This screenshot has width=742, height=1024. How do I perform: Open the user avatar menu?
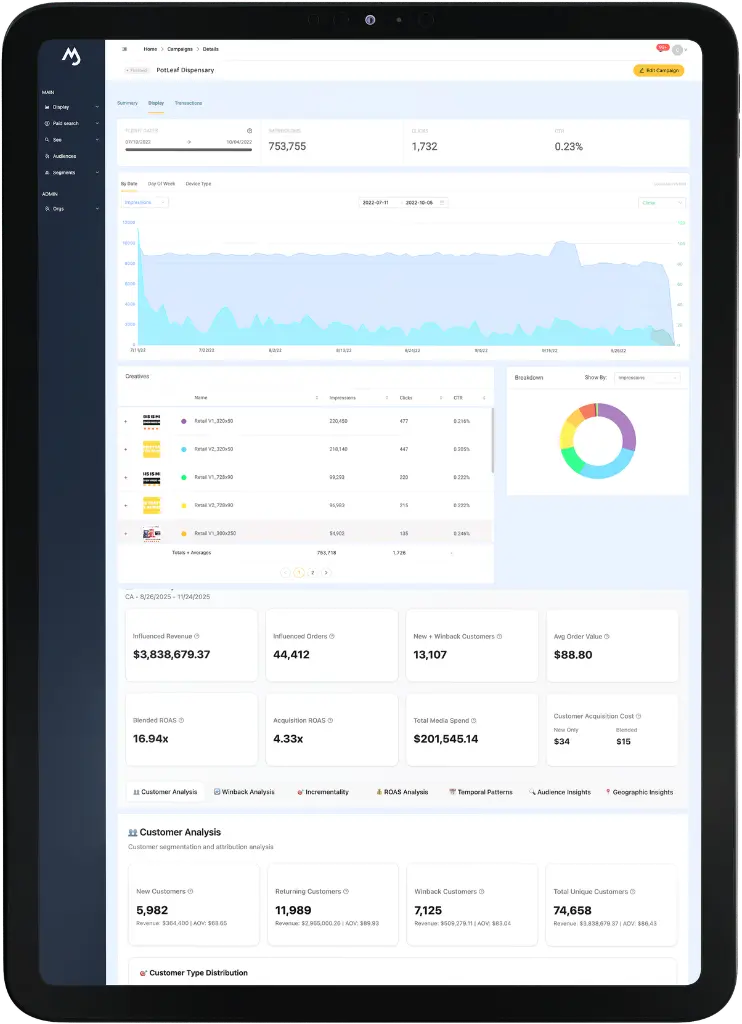pyautogui.click(x=678, y=50)
